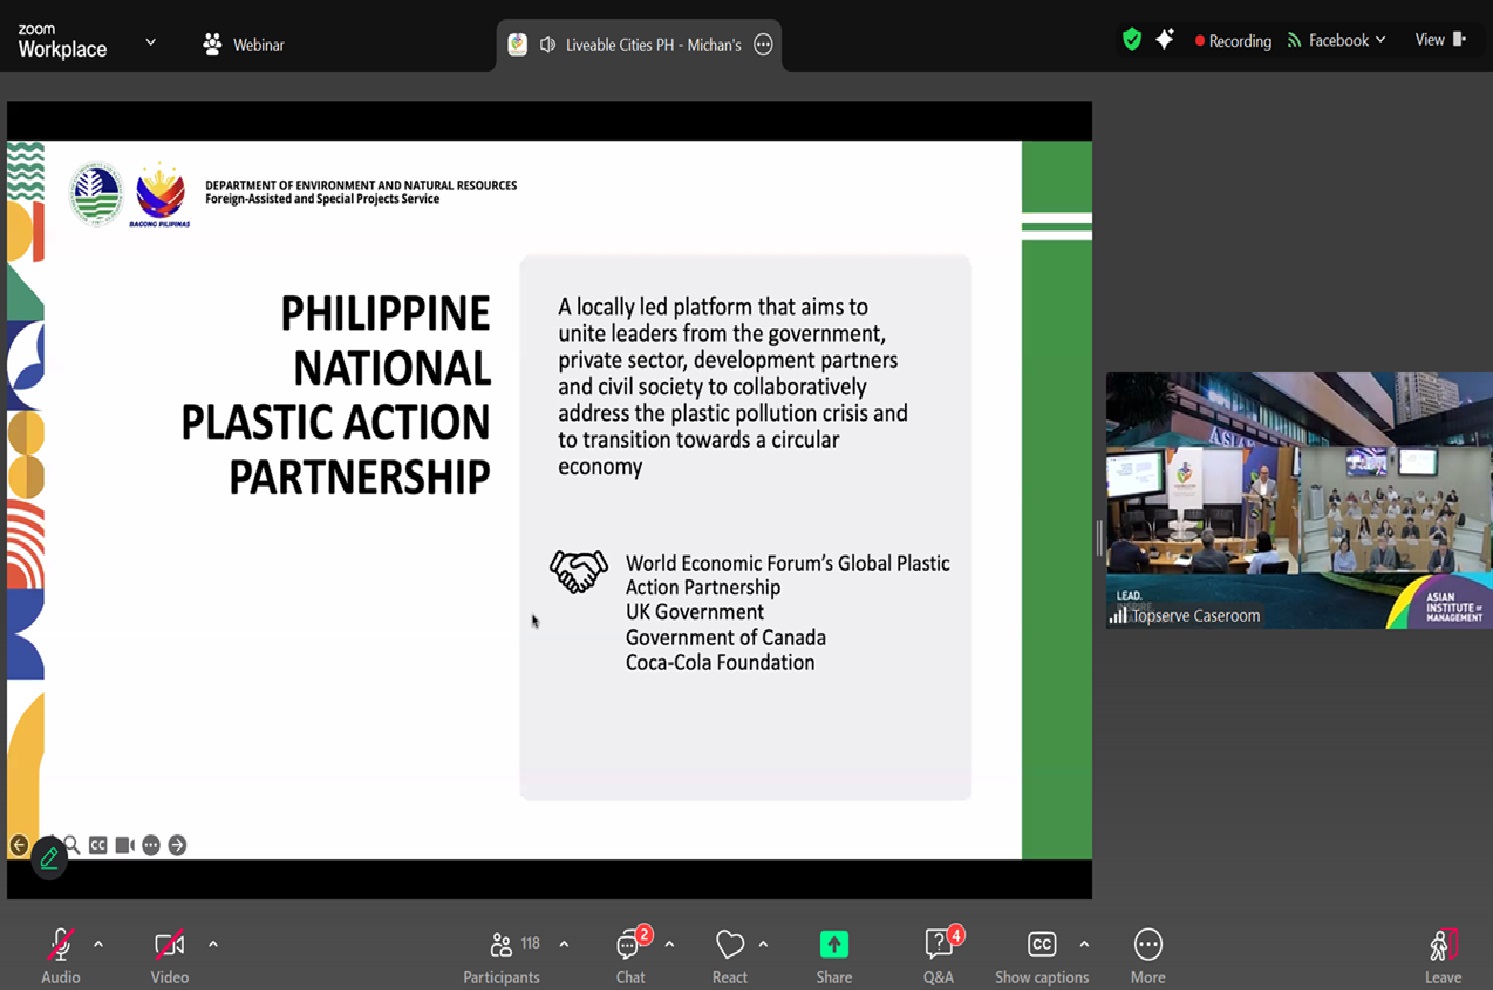Click the slide camera icon
Viewport: 1493px width, 990px height.
coord(125,846)
